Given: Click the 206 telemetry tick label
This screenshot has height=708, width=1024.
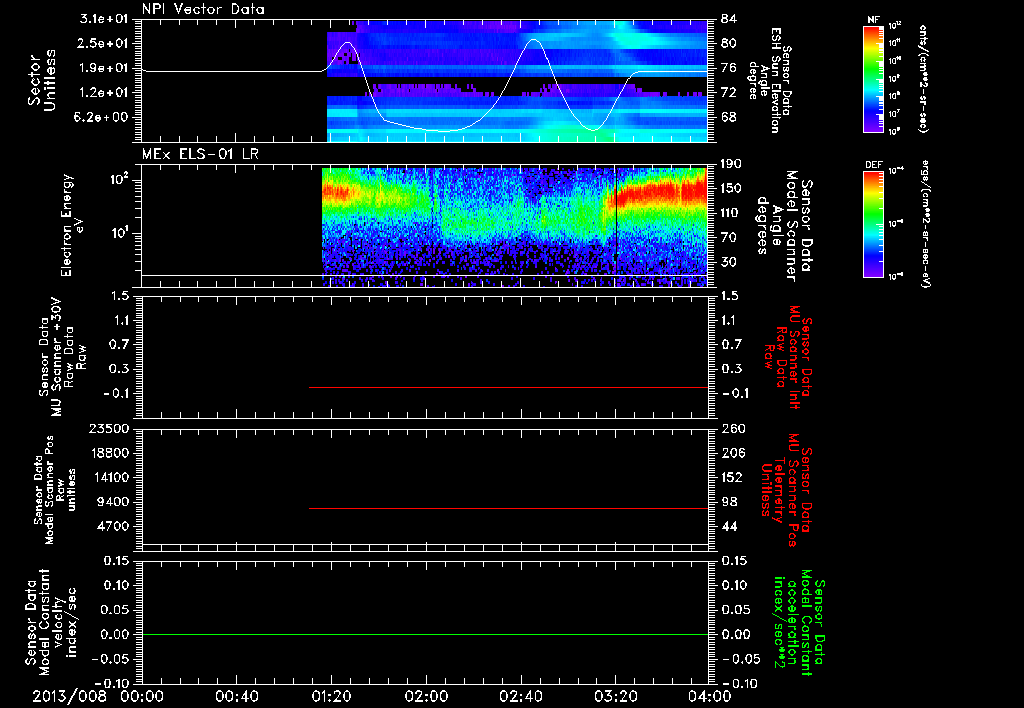Looking at the screenshot, I should pos(732,453).
